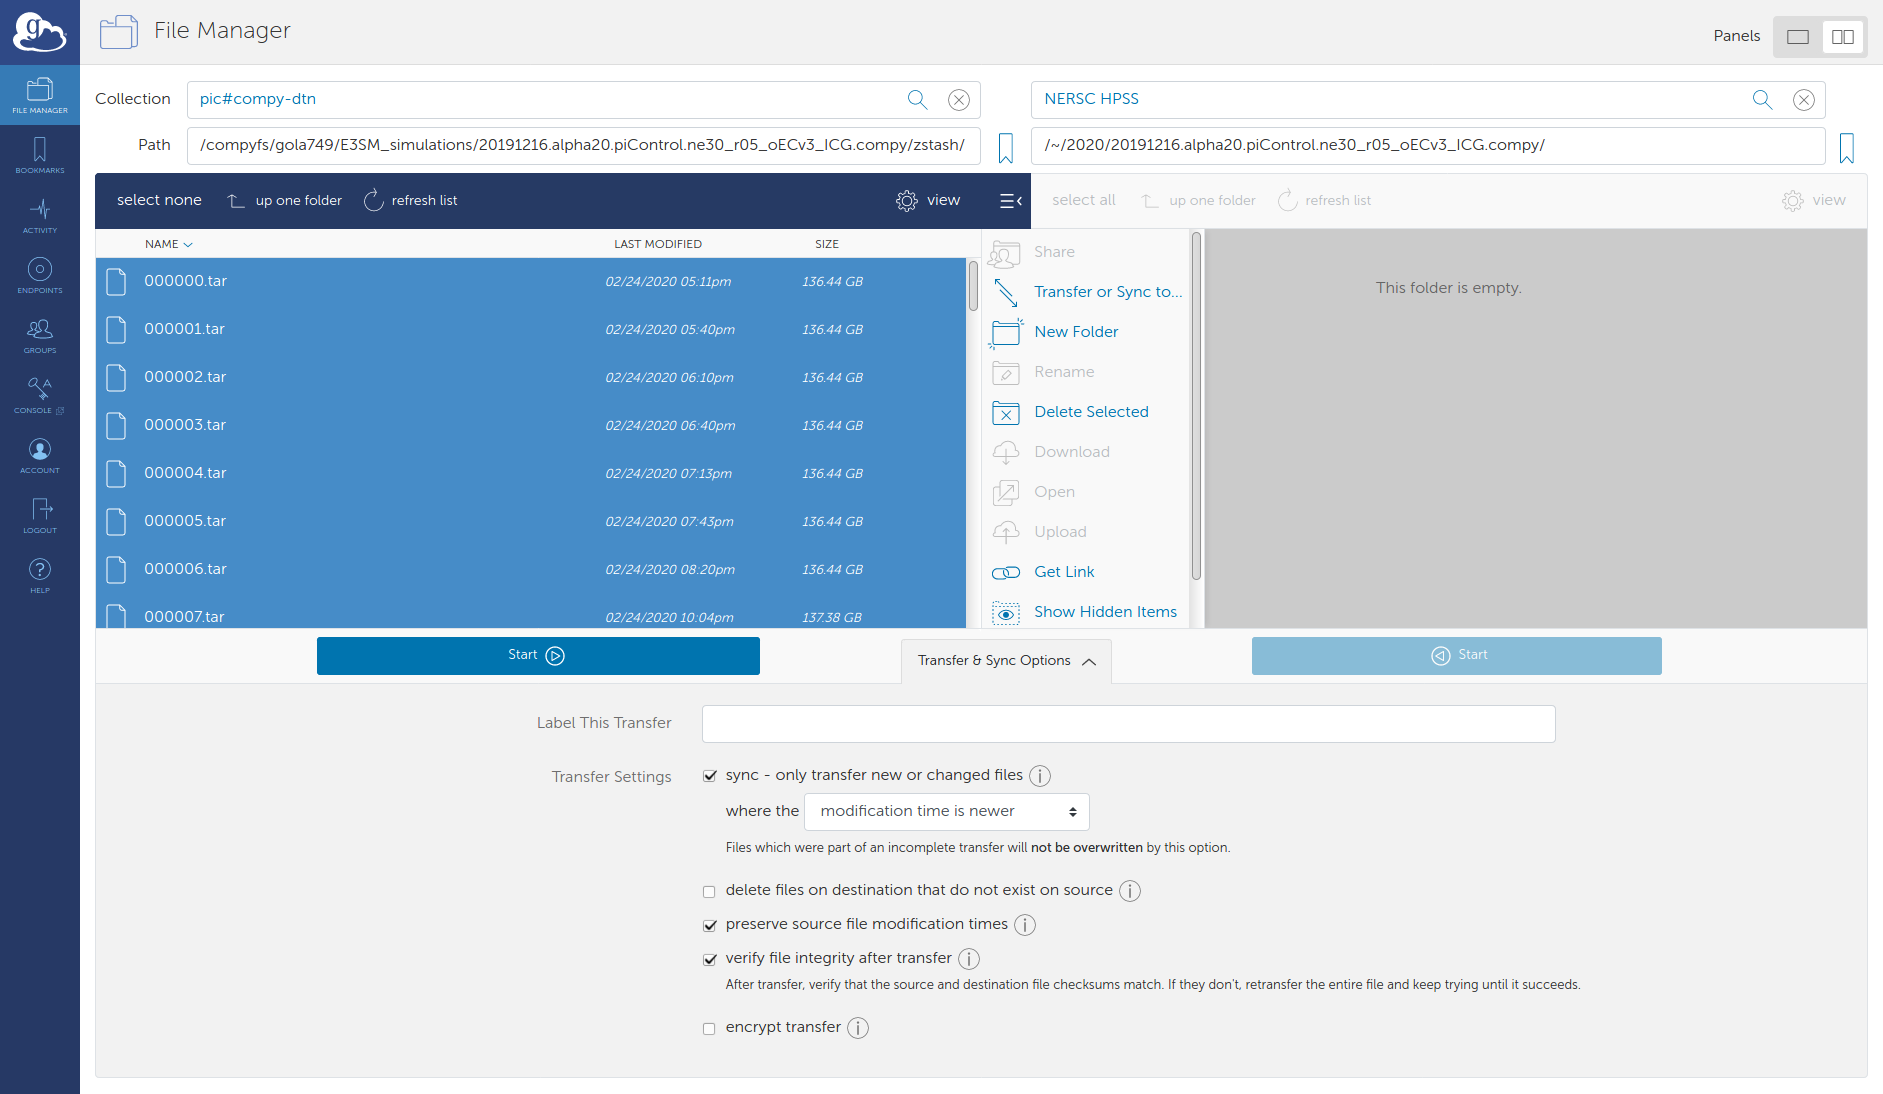Open Account in sidebar
Screen dimensions: 1883x1094
40,455
